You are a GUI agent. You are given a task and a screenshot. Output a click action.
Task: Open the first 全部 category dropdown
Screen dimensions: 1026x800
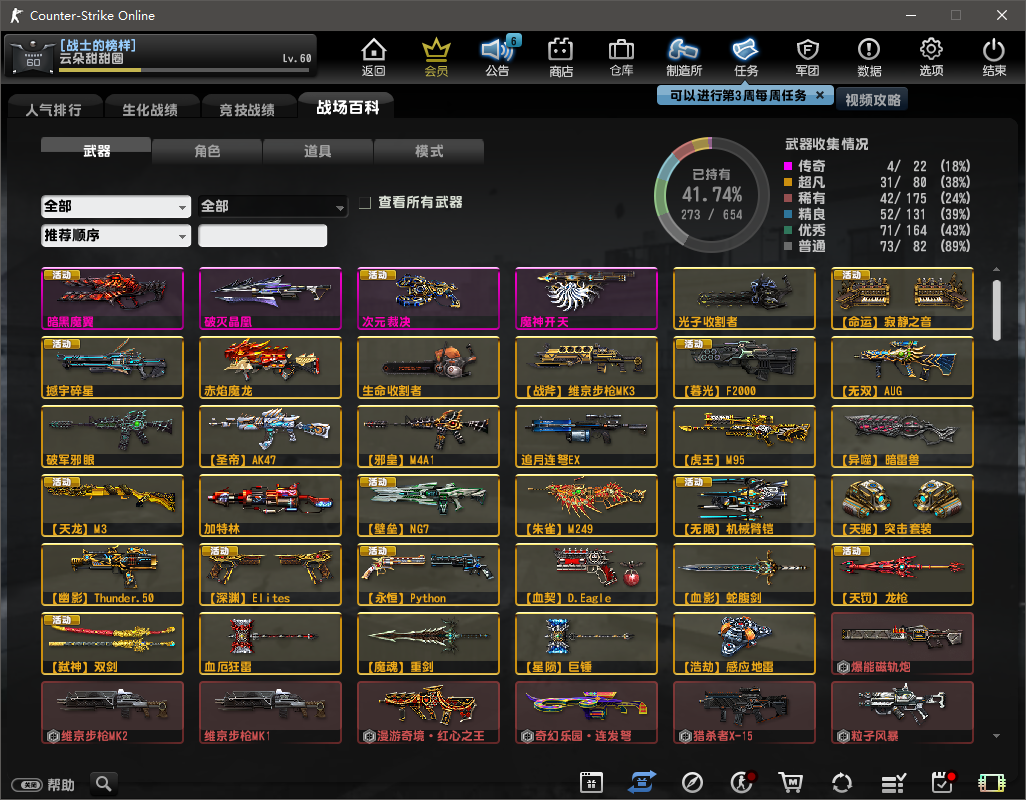(x=116, y=207)
